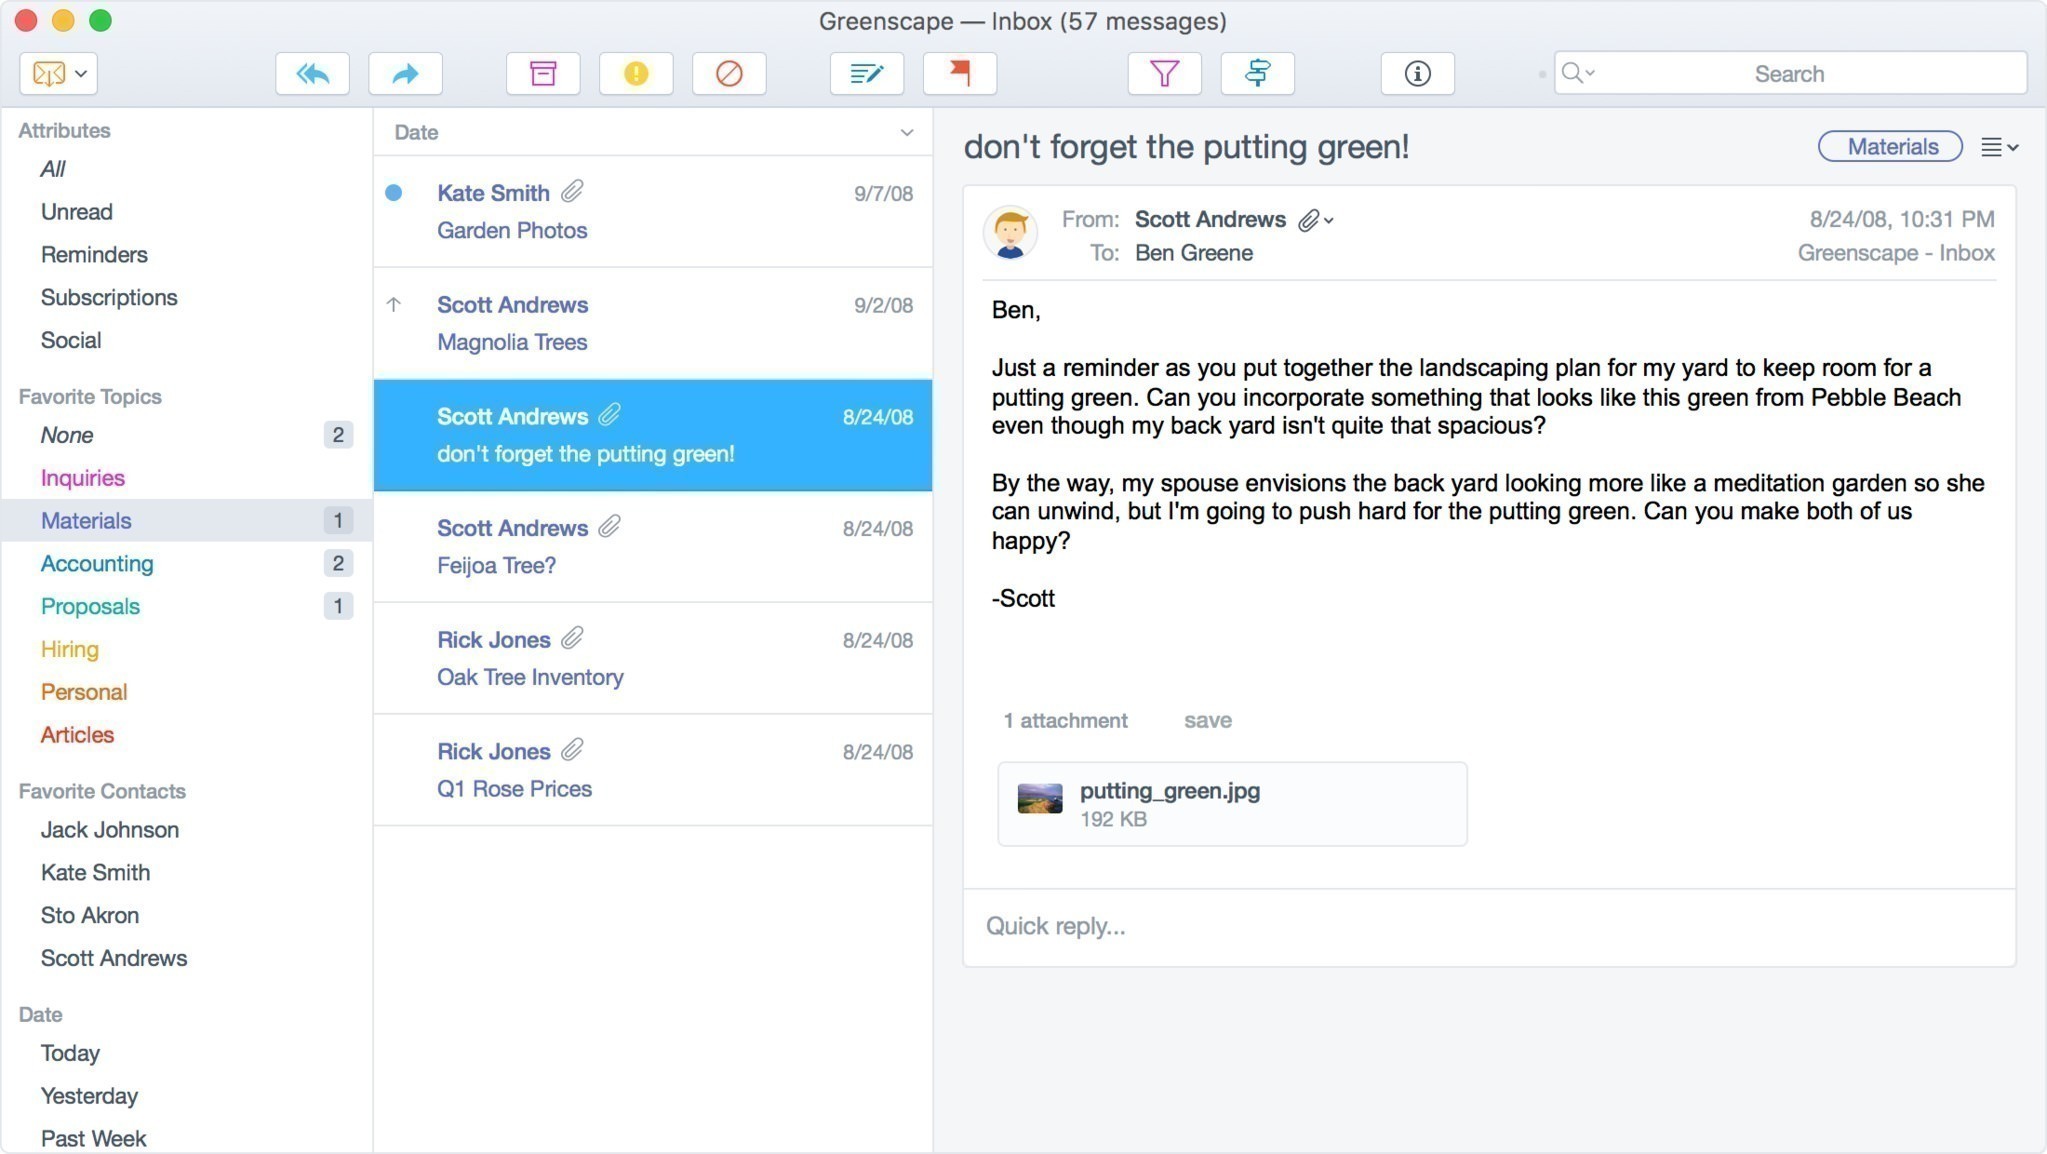Click the putting_green.jpg thumbnail

point(1038,801)
